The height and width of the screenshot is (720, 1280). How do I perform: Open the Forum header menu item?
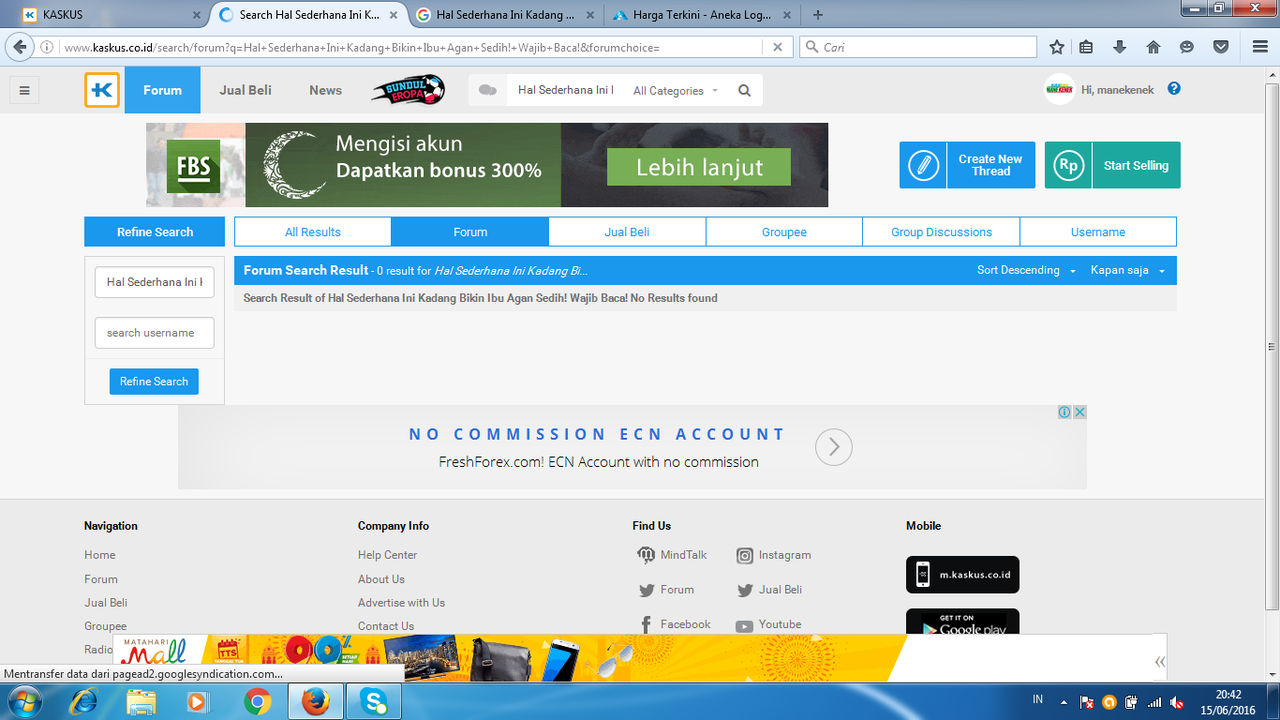point(162,90)
